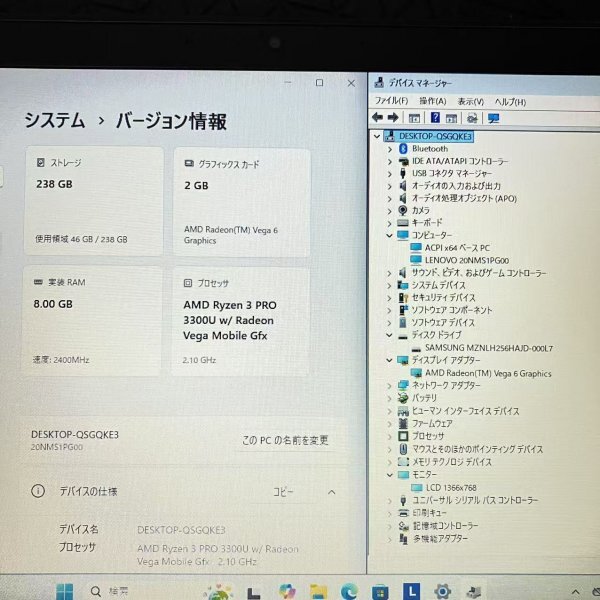Select LENOVO 20NMS1PG00 entry
The height and width of the screenshot is (600, 600).
pyautogui.click(x=467, y=261)
